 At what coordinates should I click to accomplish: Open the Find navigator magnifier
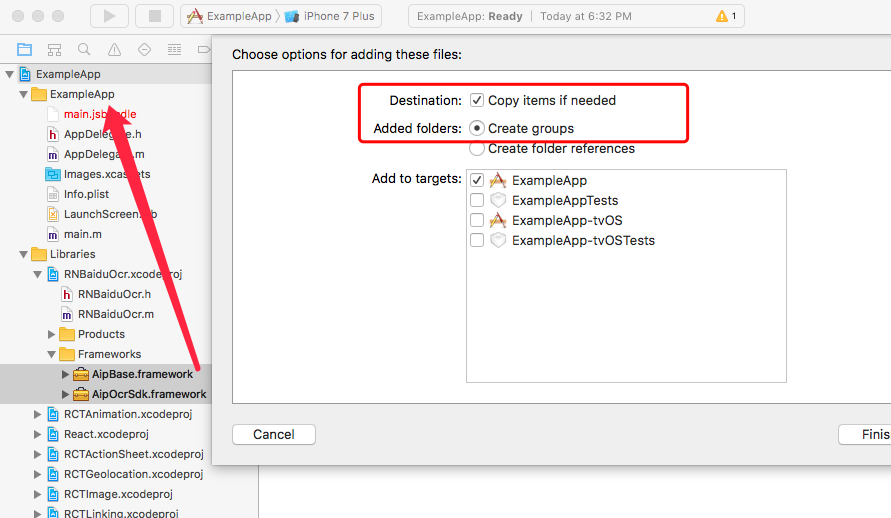(84, 49)
